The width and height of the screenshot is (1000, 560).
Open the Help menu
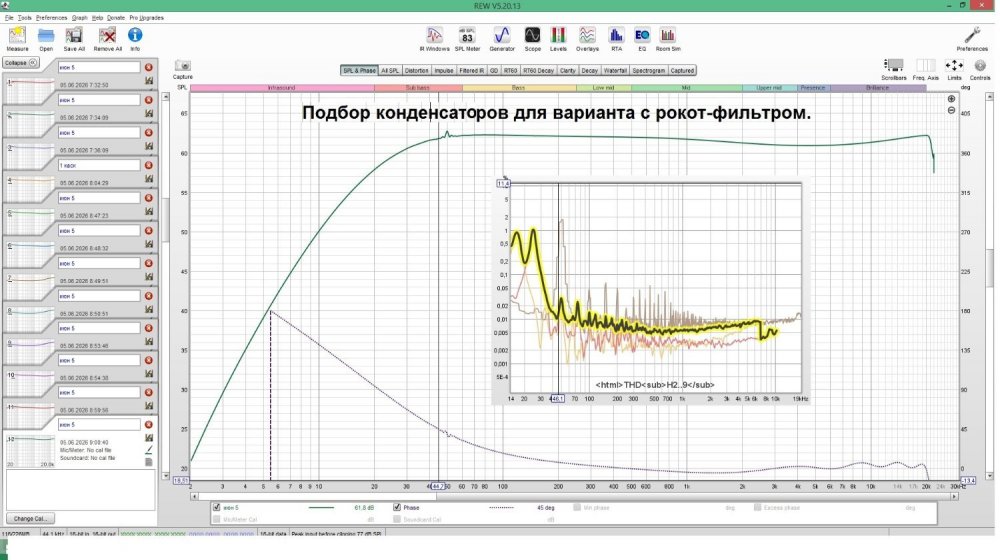tap(97, 18)
